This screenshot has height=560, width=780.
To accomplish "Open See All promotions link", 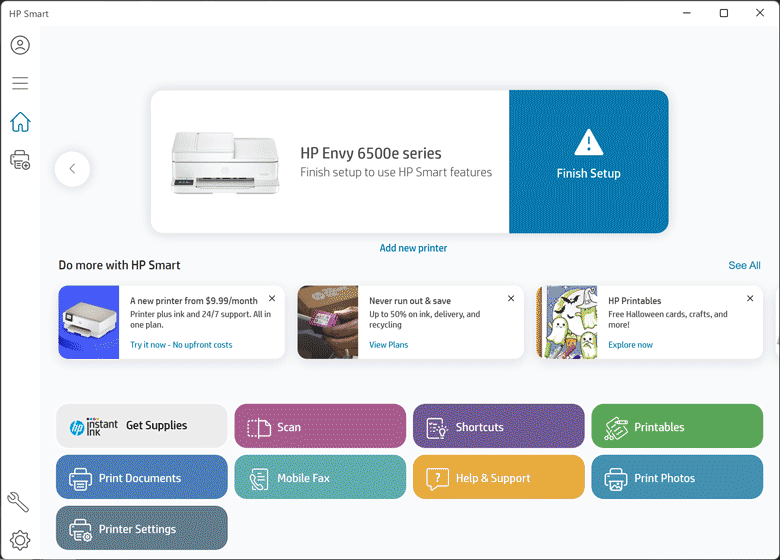I will click(x=744, y=266).
